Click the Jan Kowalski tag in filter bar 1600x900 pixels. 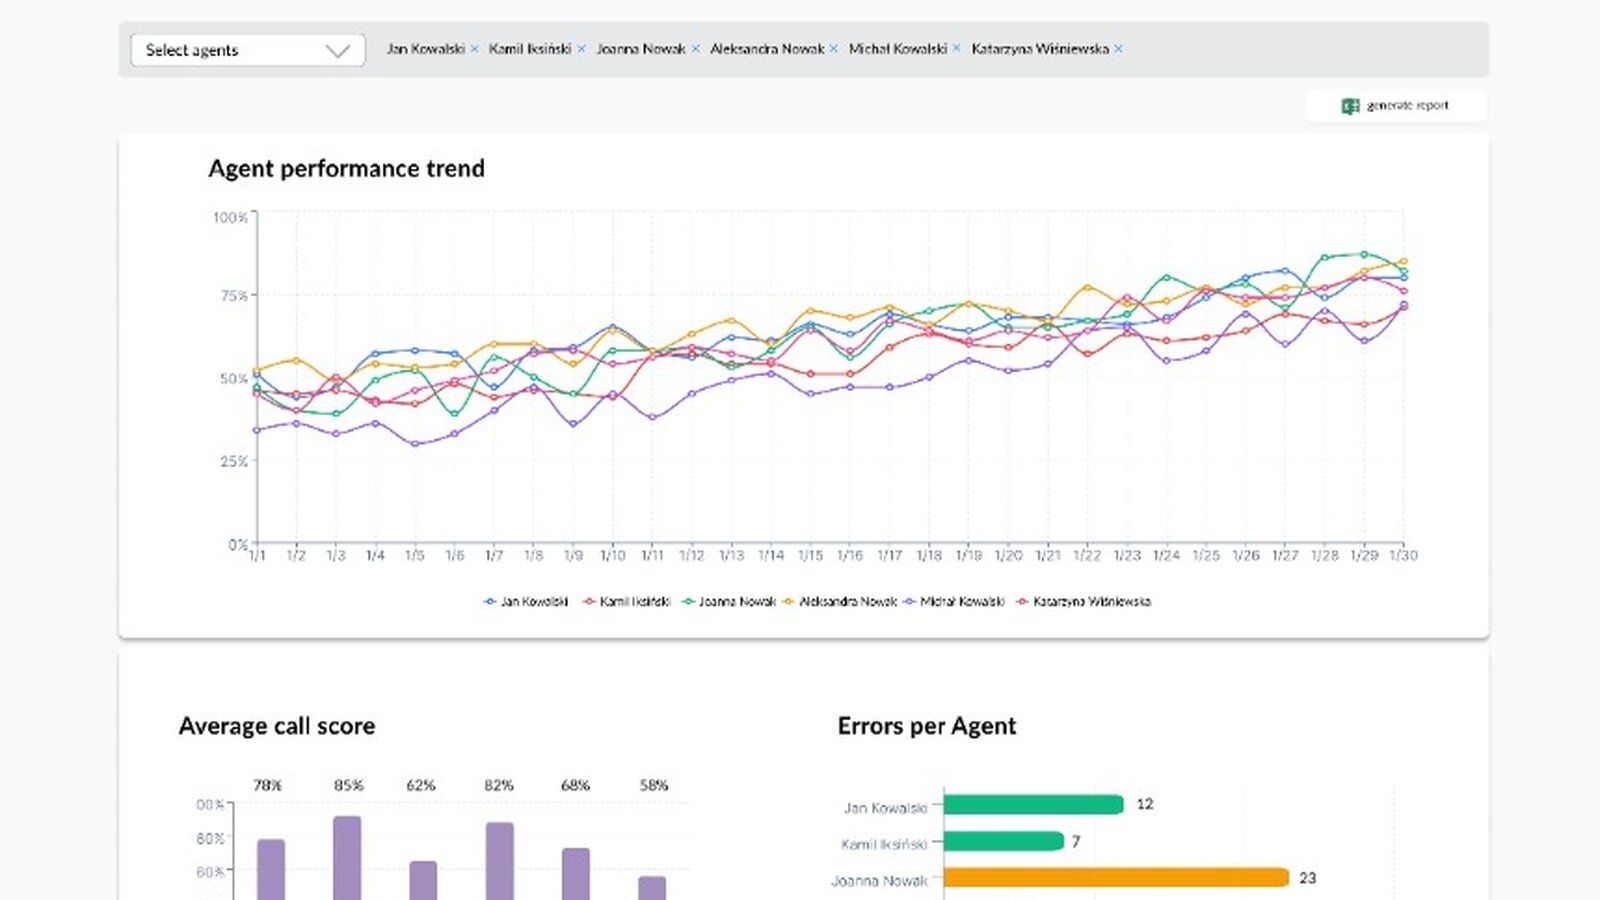(x=426, y=49)
